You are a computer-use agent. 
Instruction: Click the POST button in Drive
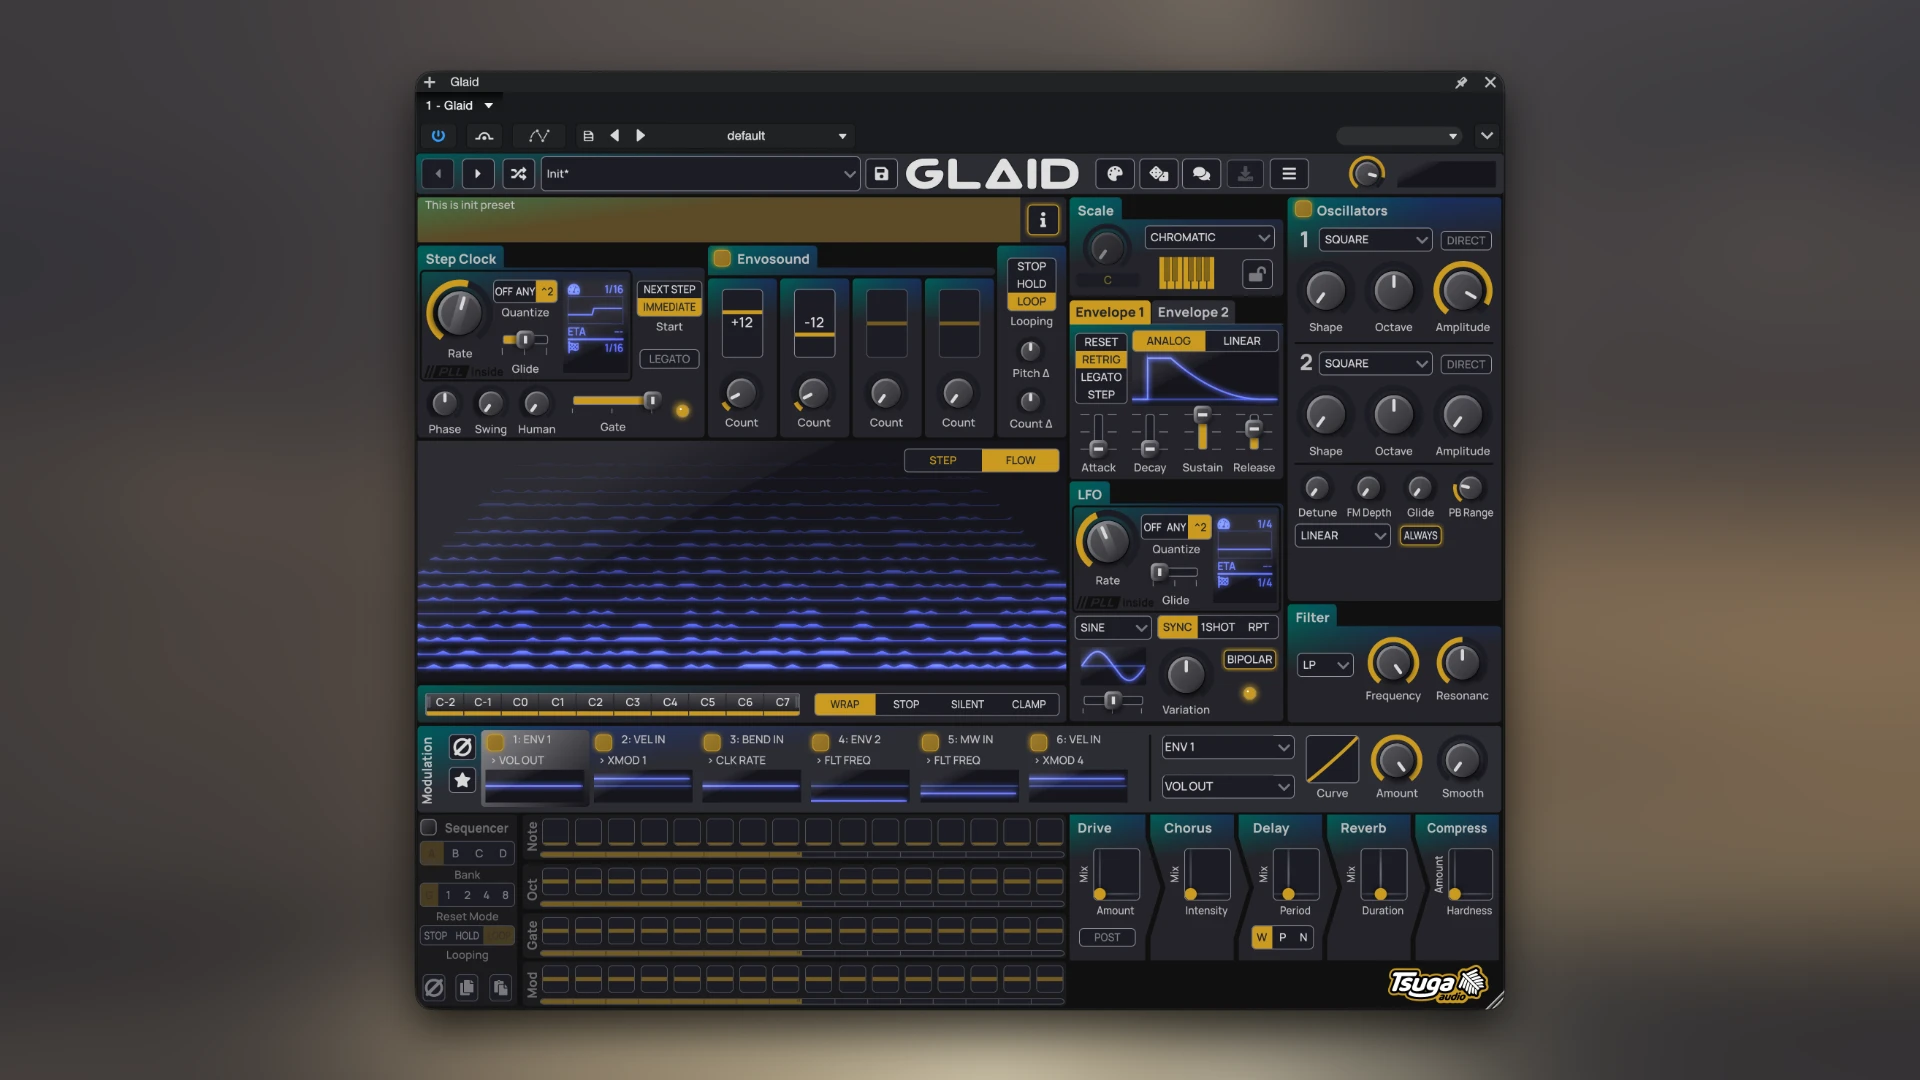point(1107,938)
